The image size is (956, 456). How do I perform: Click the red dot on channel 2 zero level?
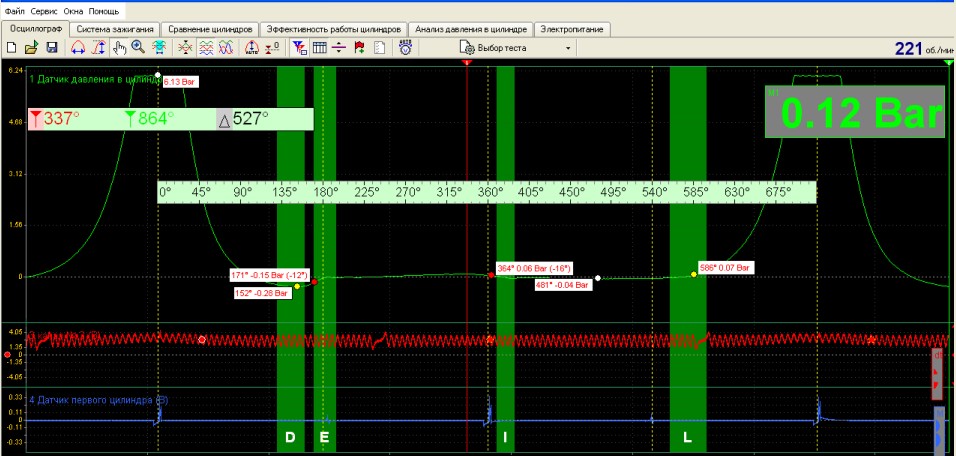click(x=7, y=354)
